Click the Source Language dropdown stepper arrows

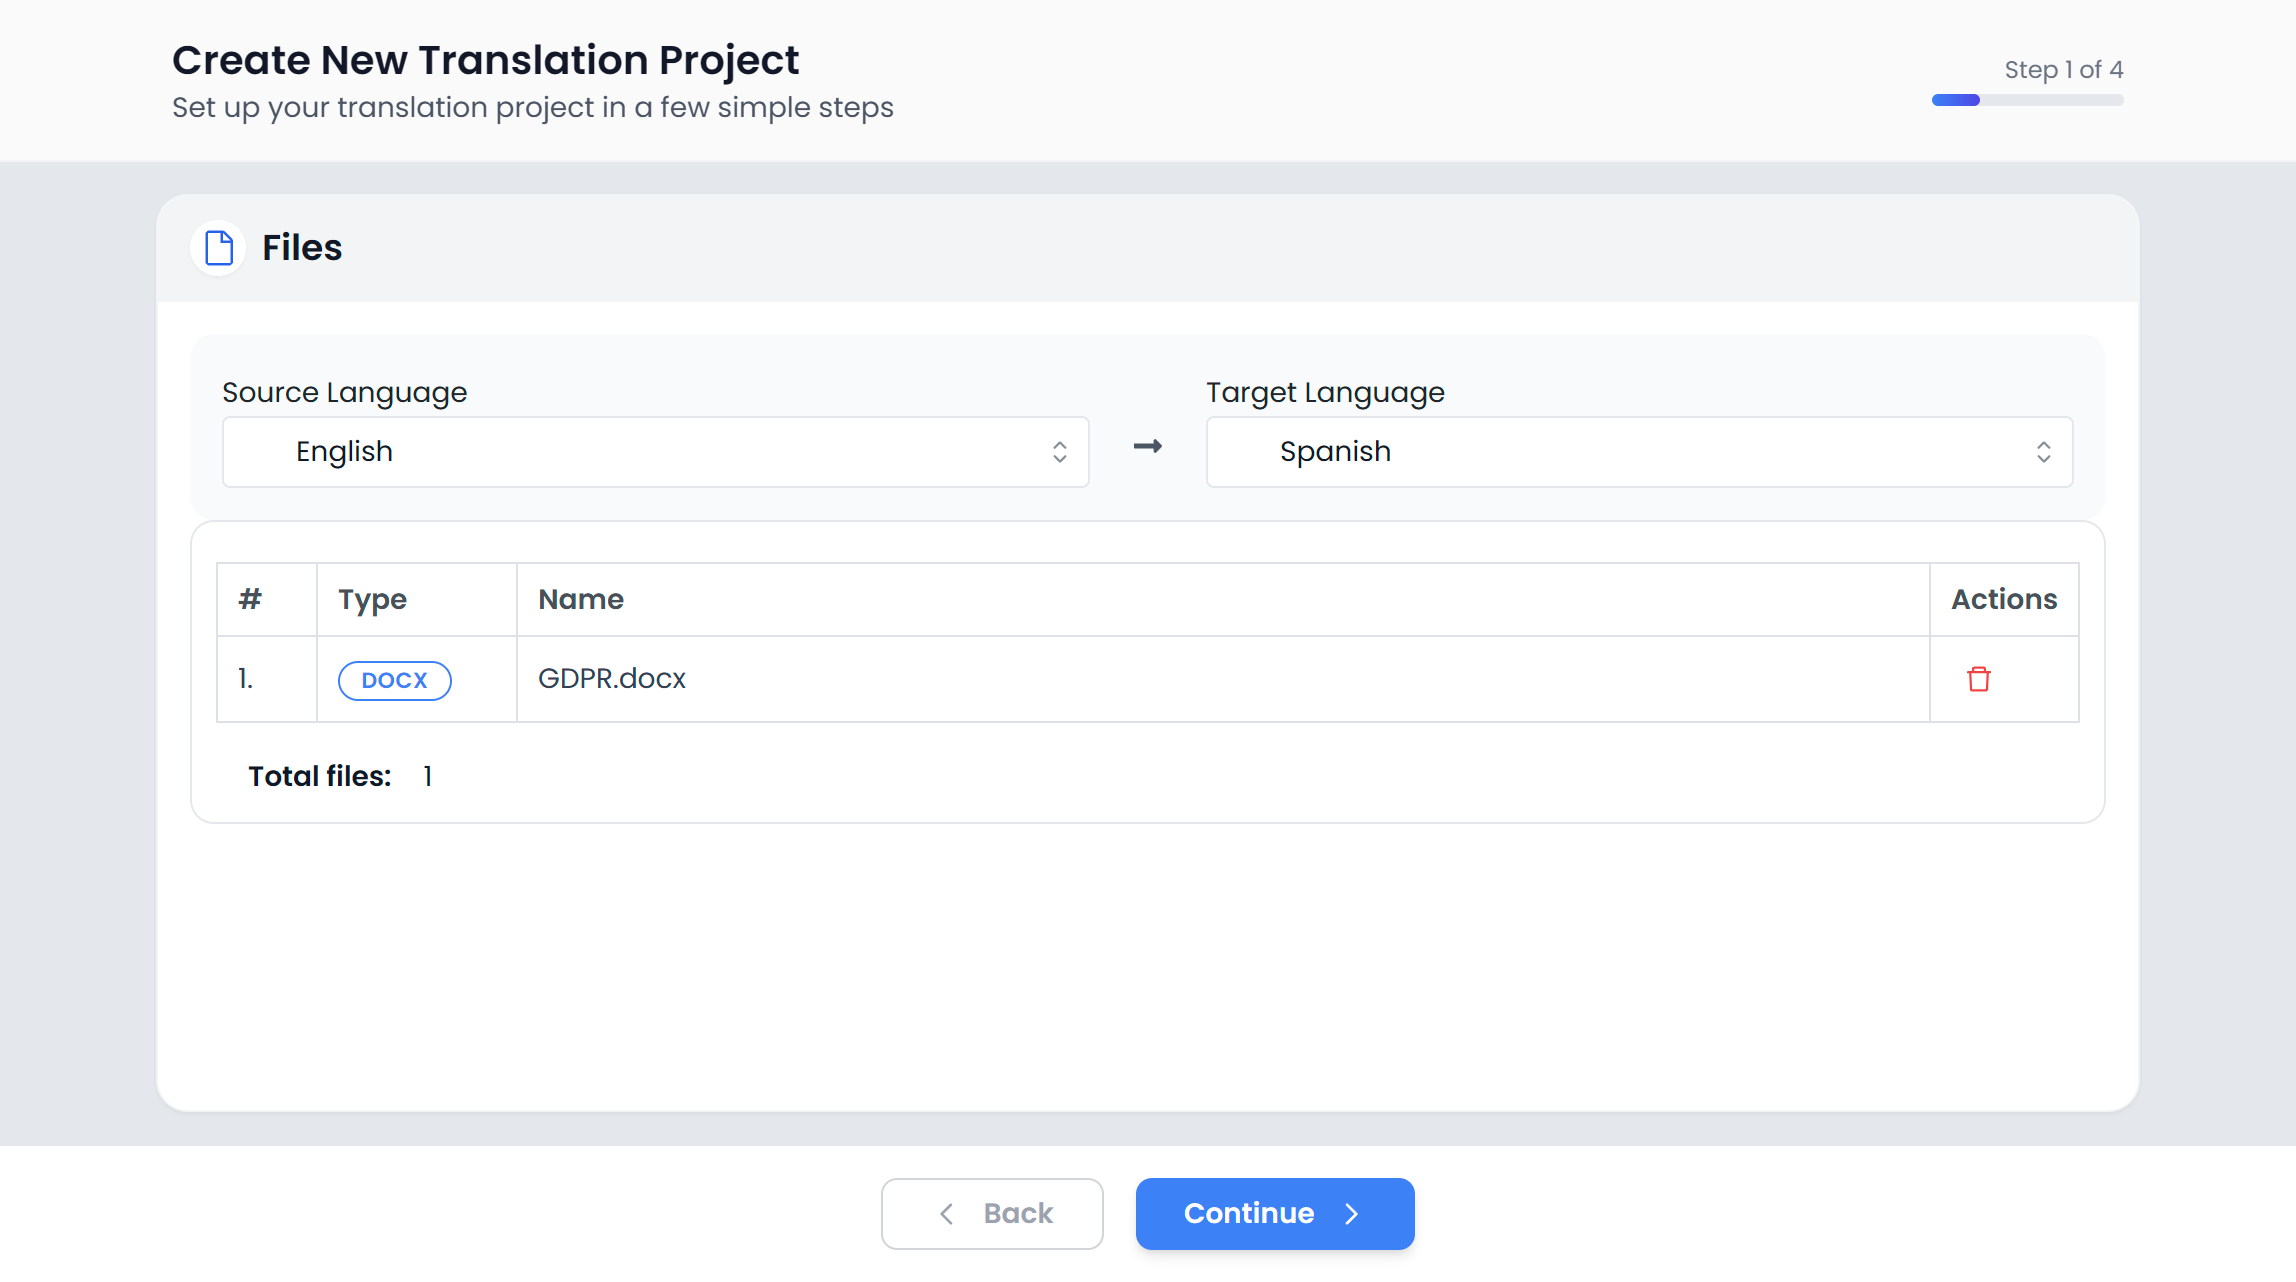click(1060, 451)
